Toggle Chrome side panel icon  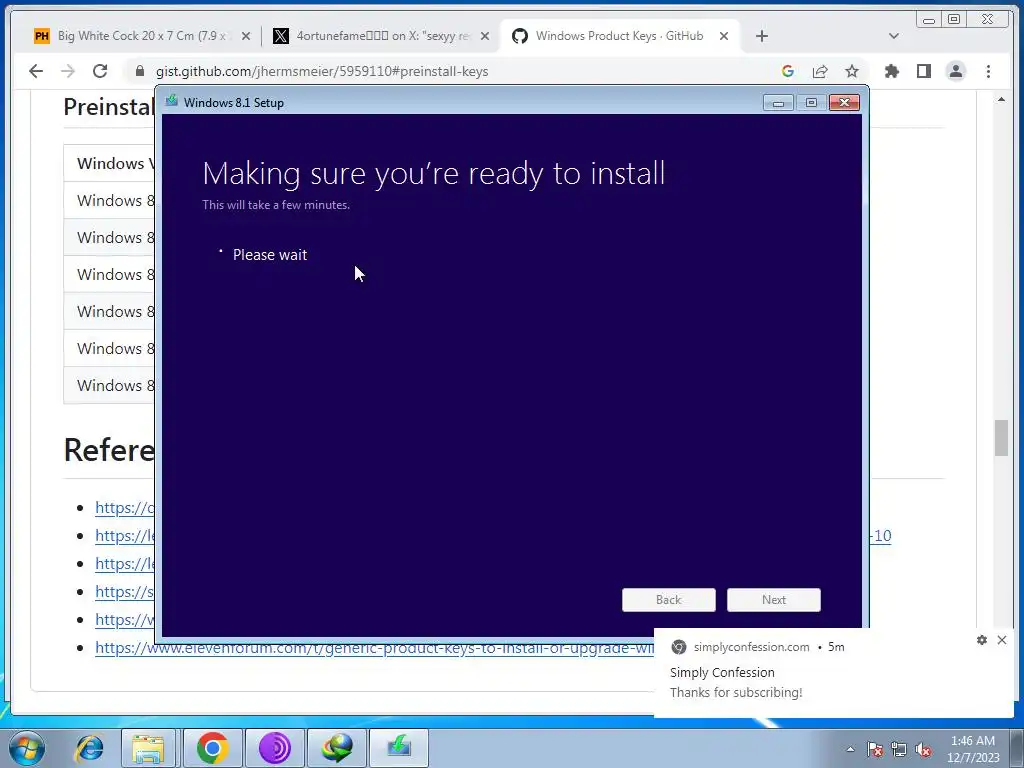coord(923,71)
